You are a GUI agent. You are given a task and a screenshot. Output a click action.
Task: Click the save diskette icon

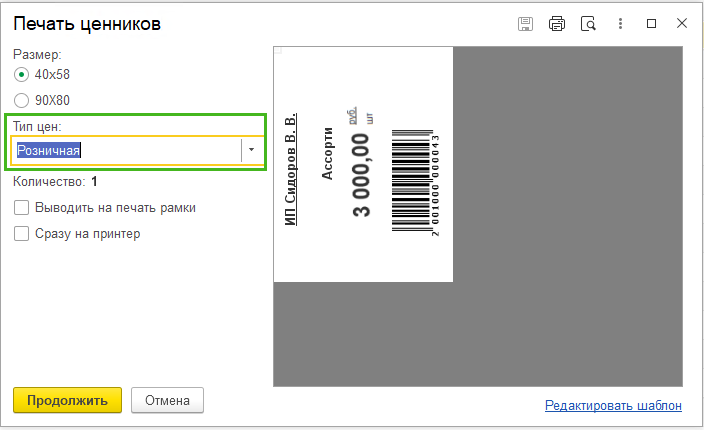pos(525,24)
